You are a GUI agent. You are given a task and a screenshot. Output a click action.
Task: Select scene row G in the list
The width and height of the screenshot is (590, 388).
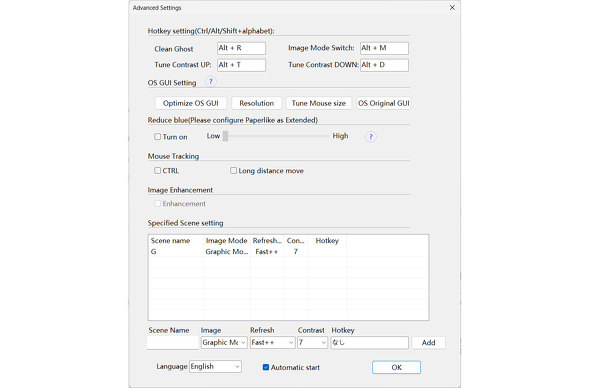coord(288,252)
